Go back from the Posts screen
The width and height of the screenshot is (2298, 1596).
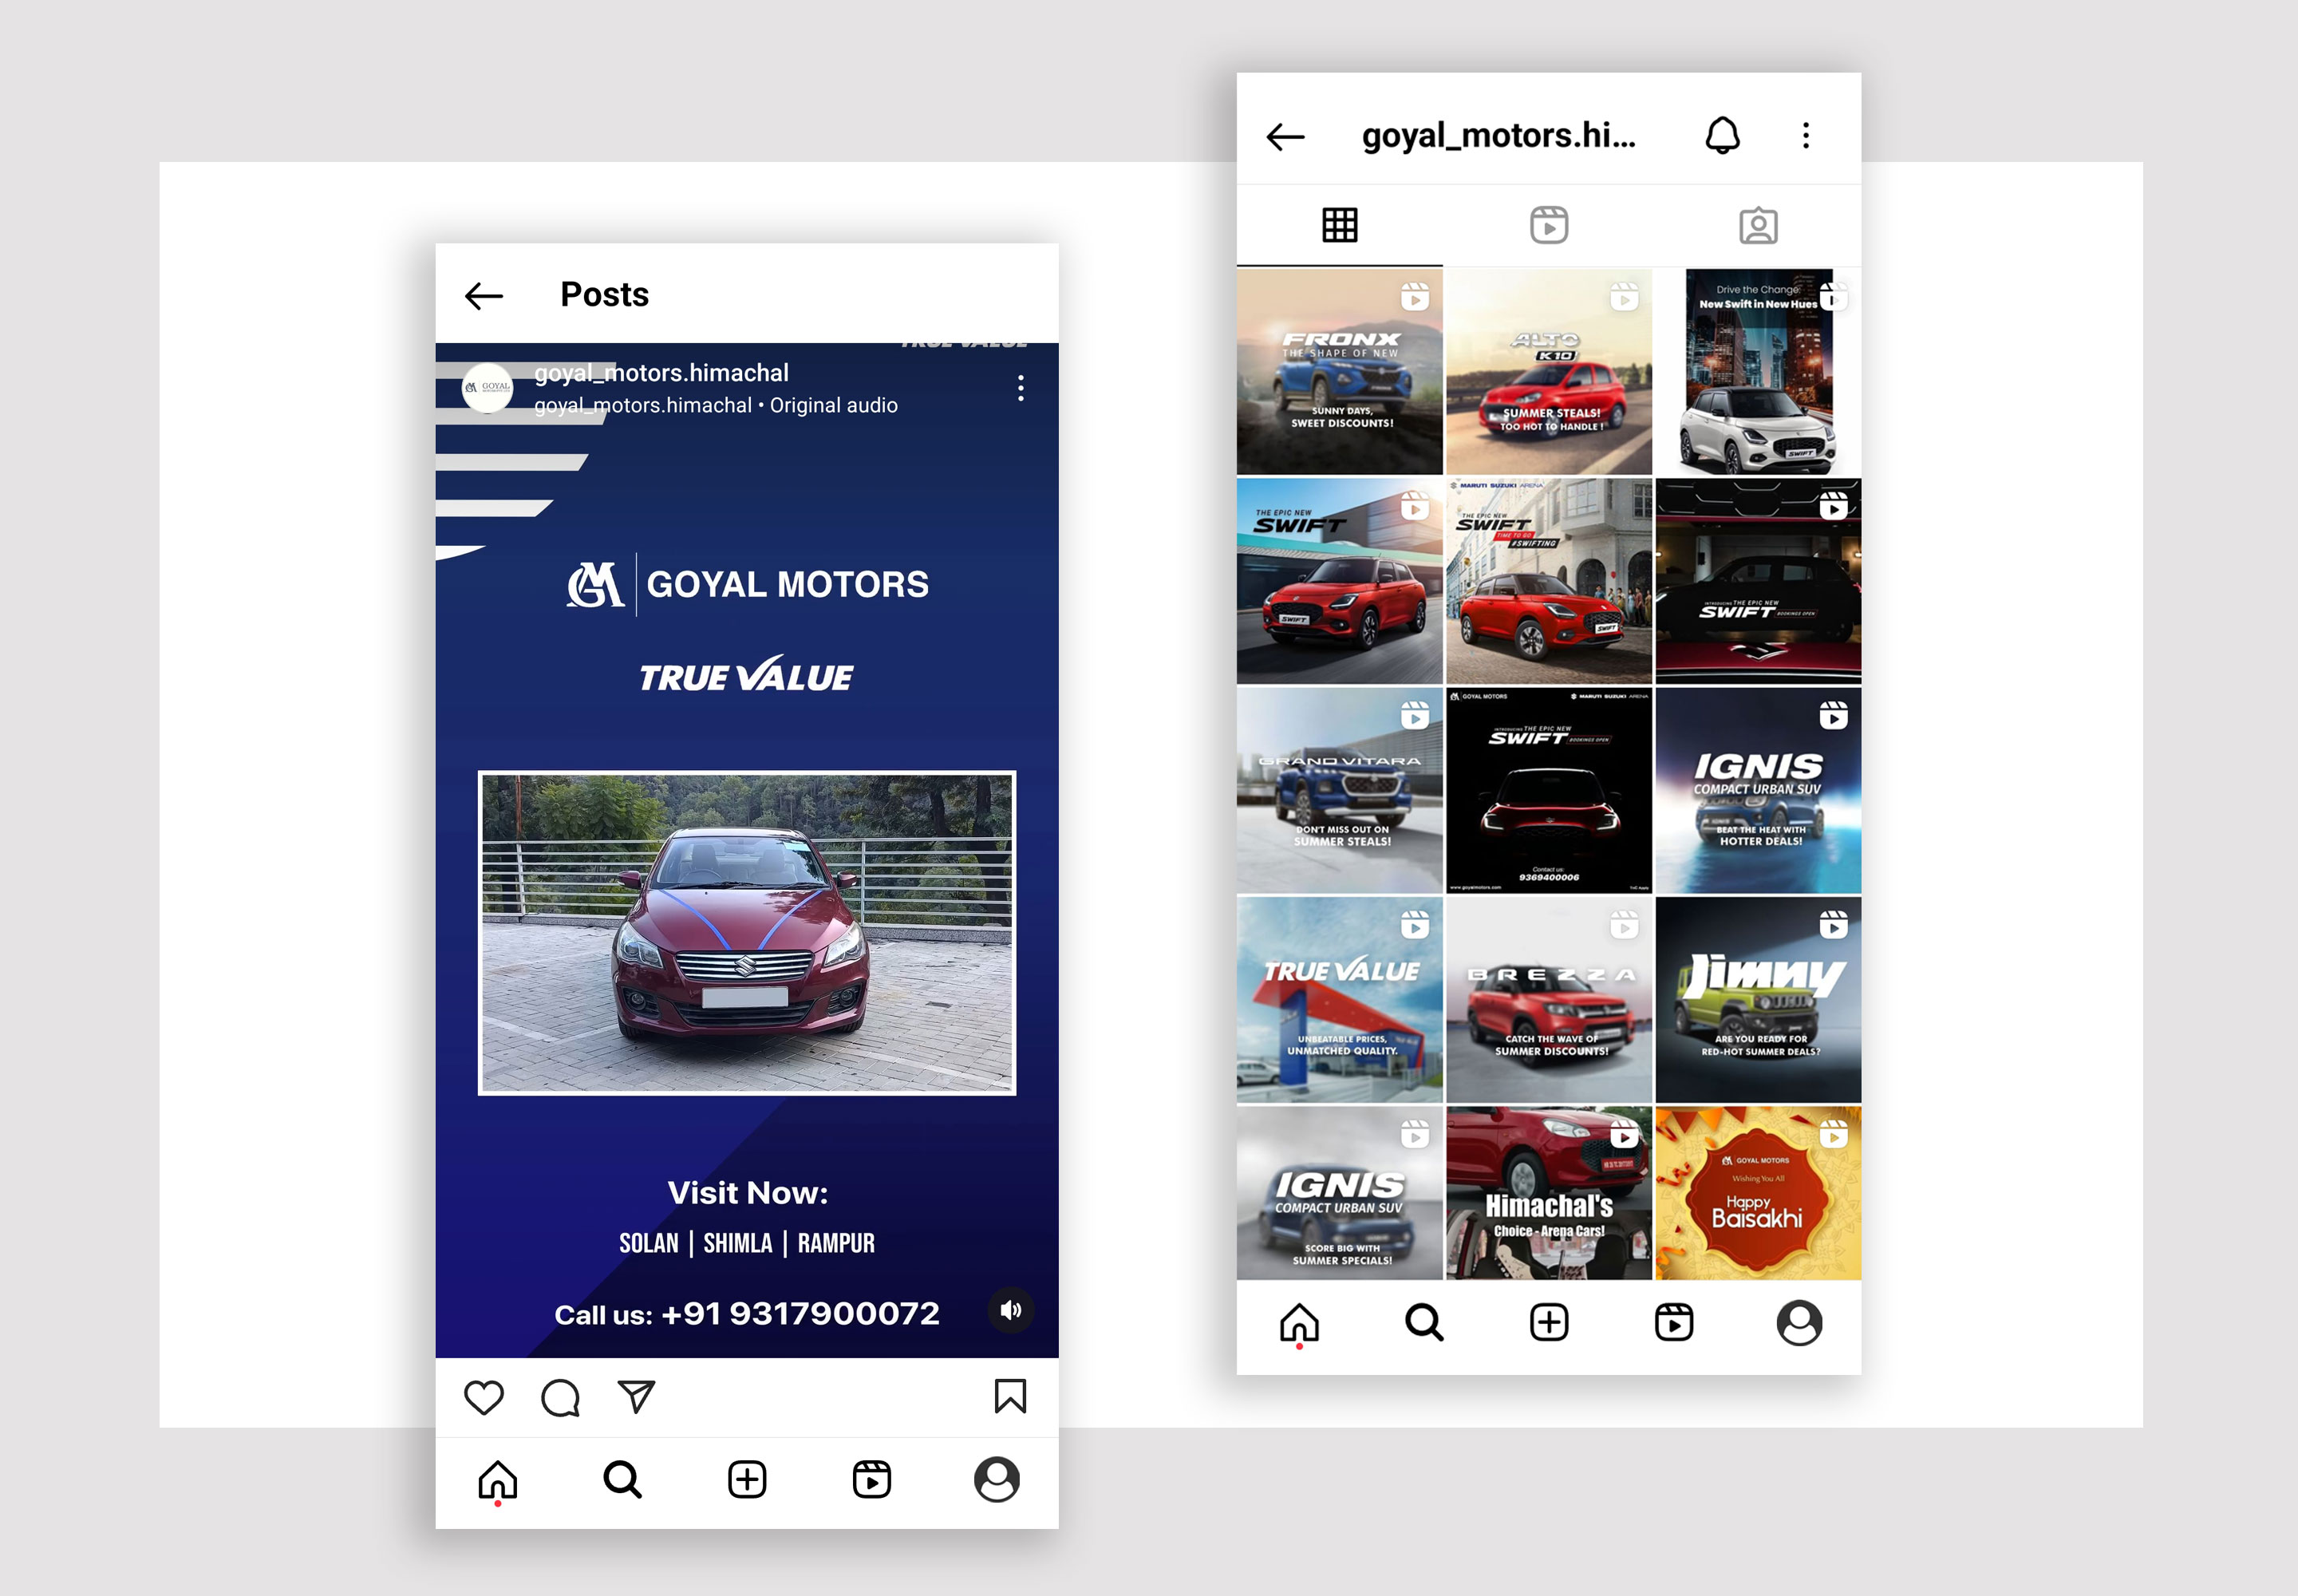click(484, 295)
